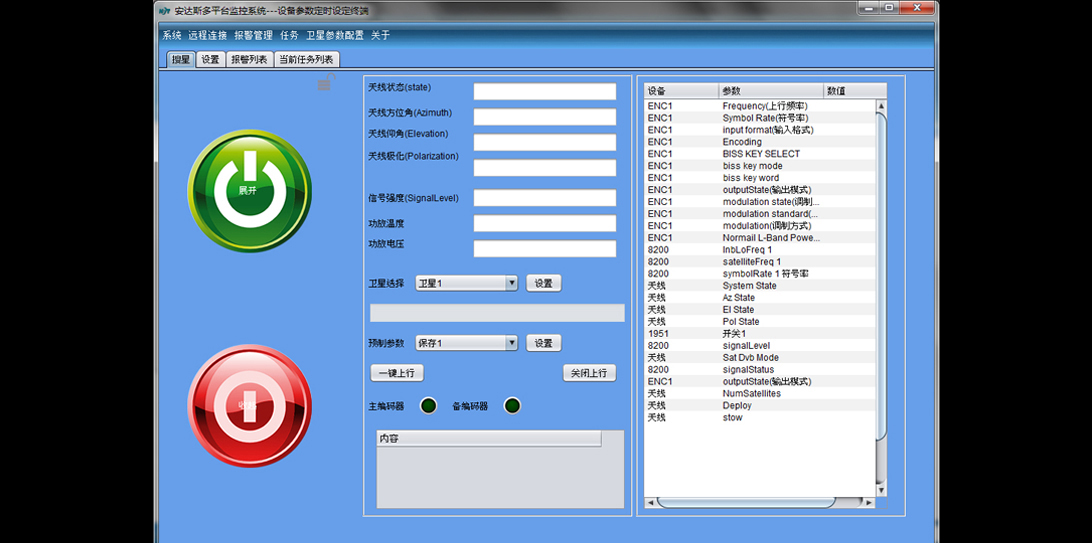Click the 一键上行 button
The height and width of the screenshot is (543, 1092).
pos(397,373)
